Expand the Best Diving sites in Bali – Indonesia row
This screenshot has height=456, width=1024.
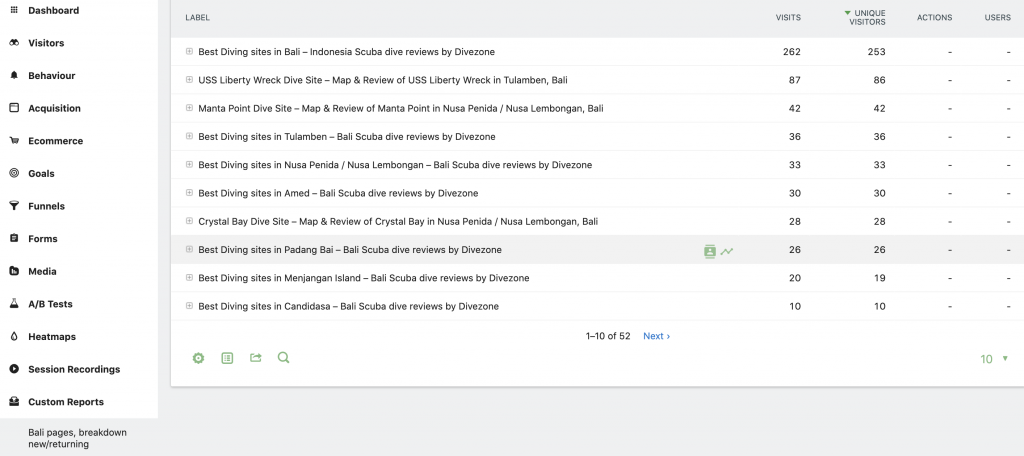click(x=189, y=52)
